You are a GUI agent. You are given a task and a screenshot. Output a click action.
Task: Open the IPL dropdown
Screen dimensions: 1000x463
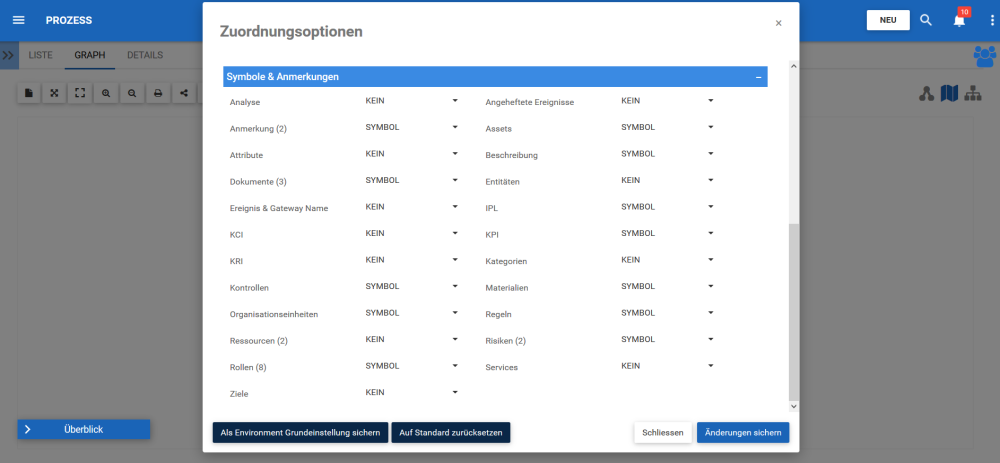(667, 207)
